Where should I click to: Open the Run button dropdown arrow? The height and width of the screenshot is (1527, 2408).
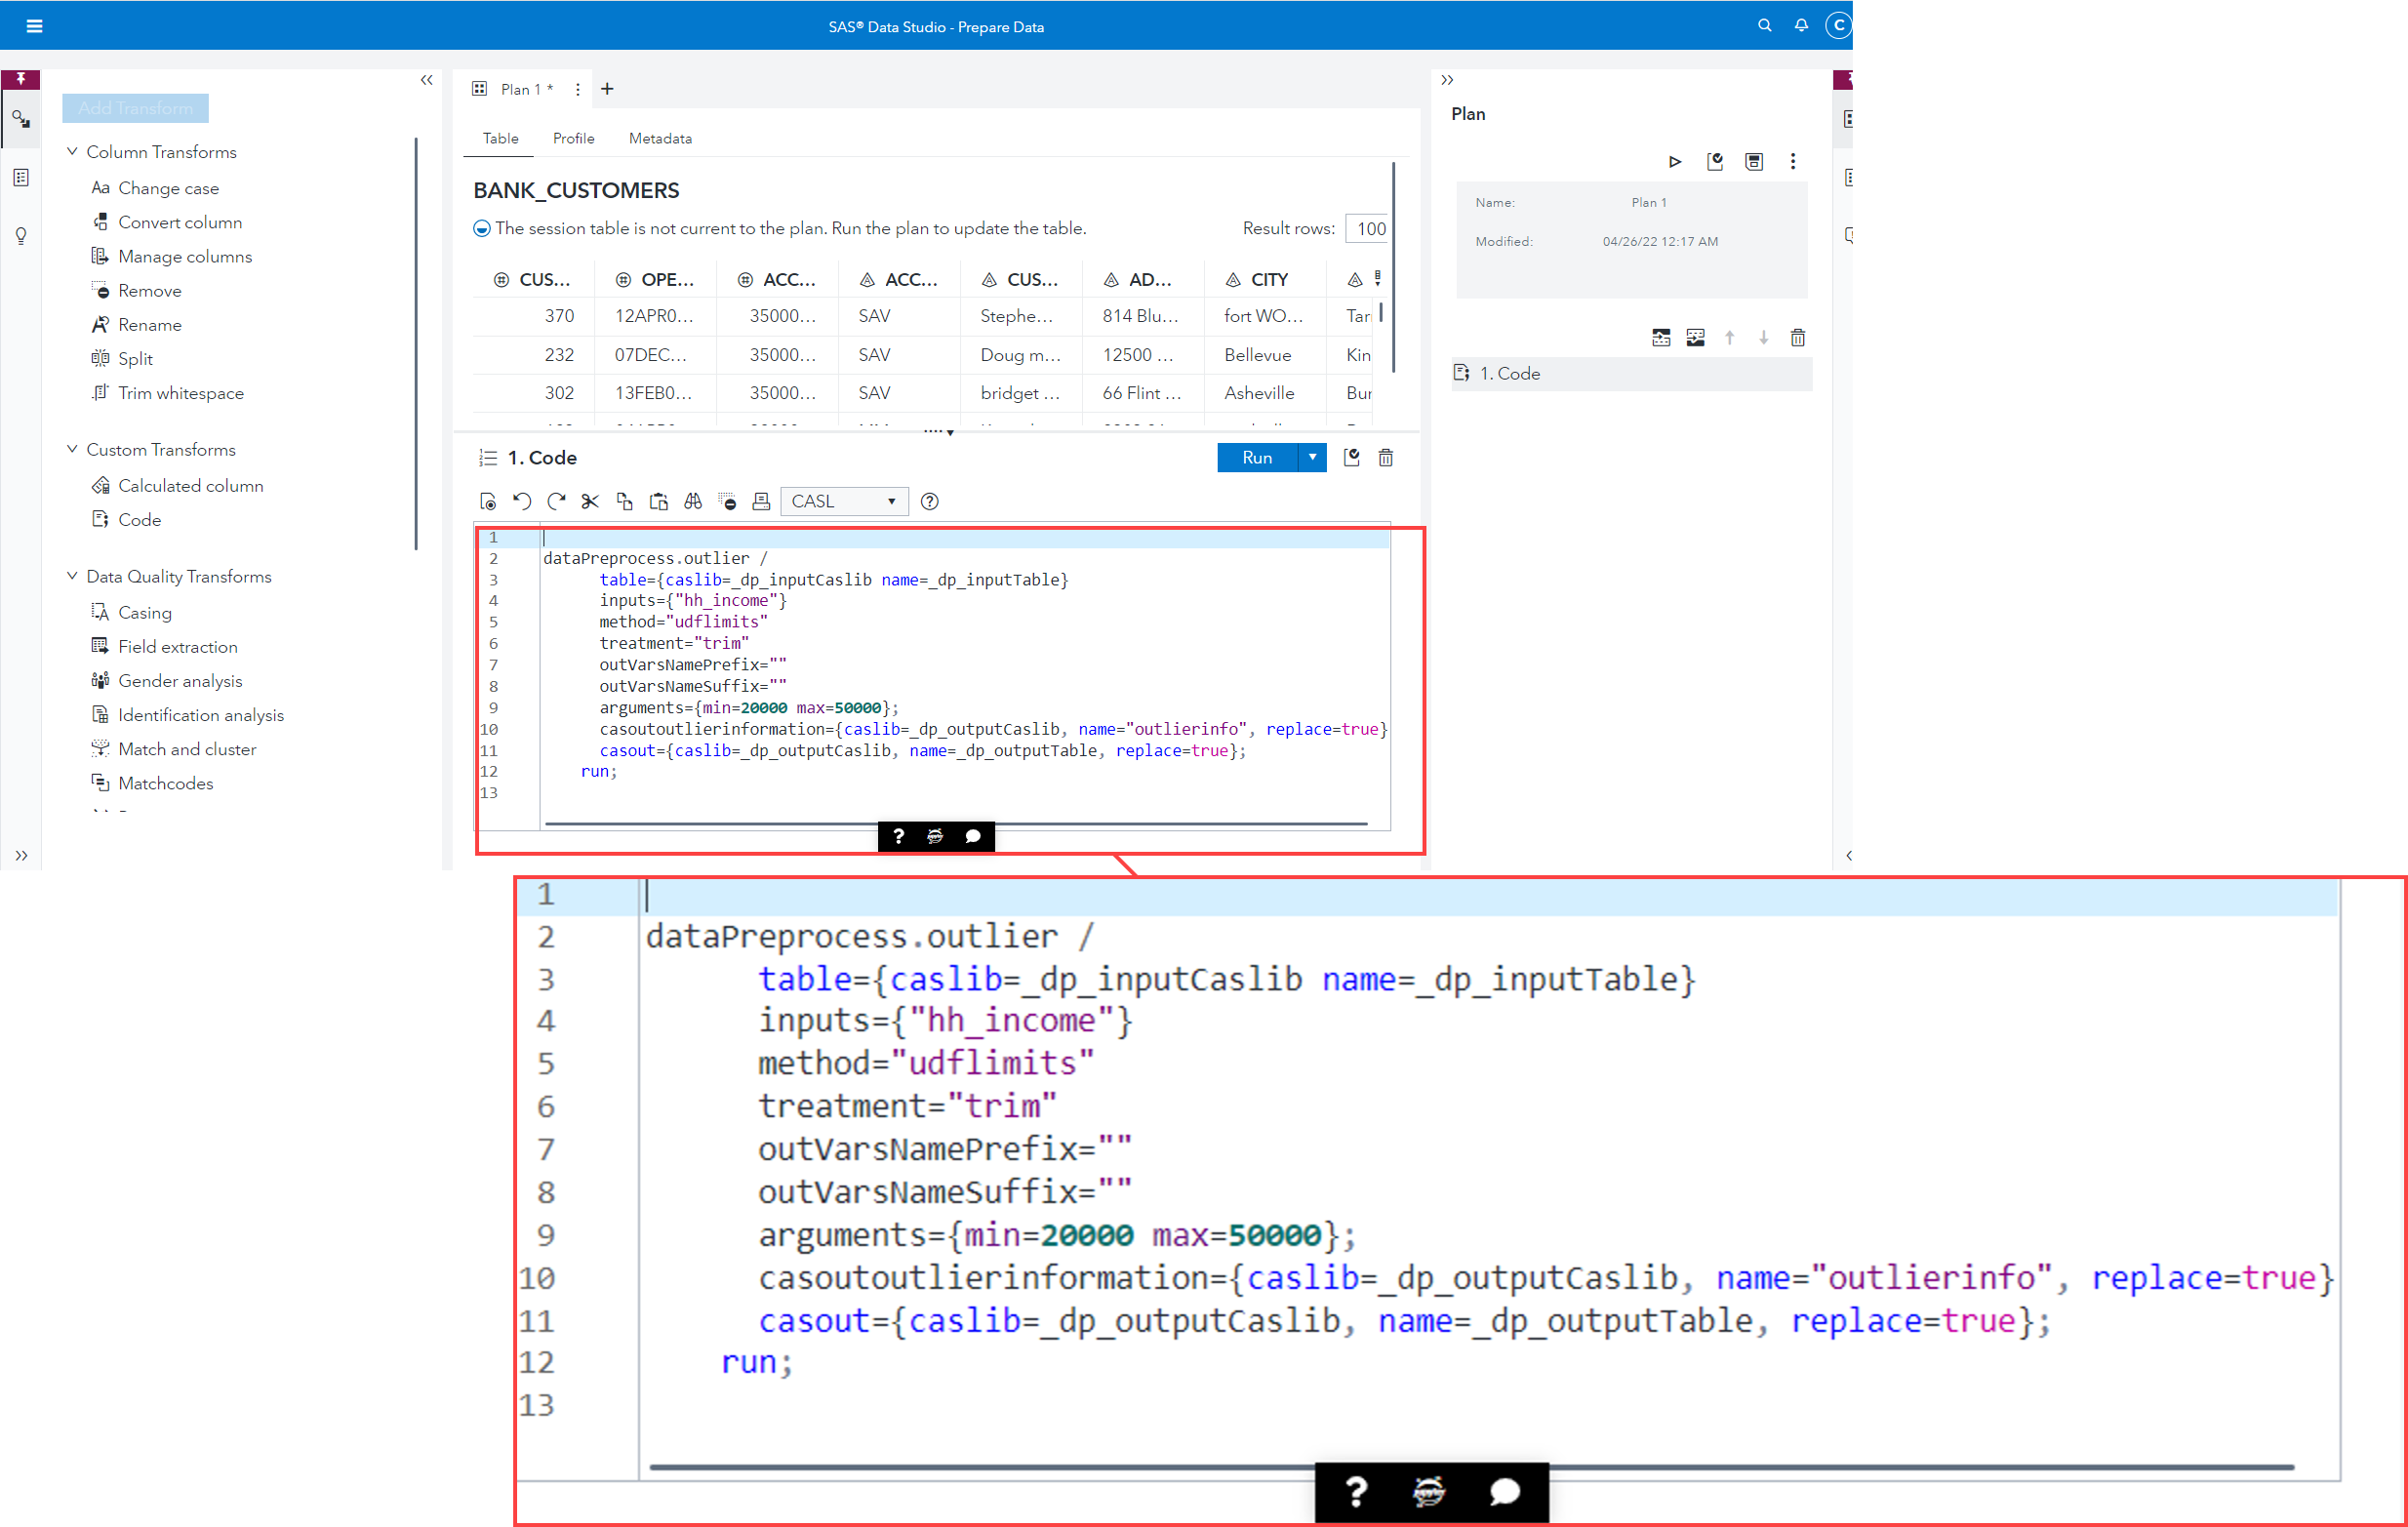[x=1312, y=457]
